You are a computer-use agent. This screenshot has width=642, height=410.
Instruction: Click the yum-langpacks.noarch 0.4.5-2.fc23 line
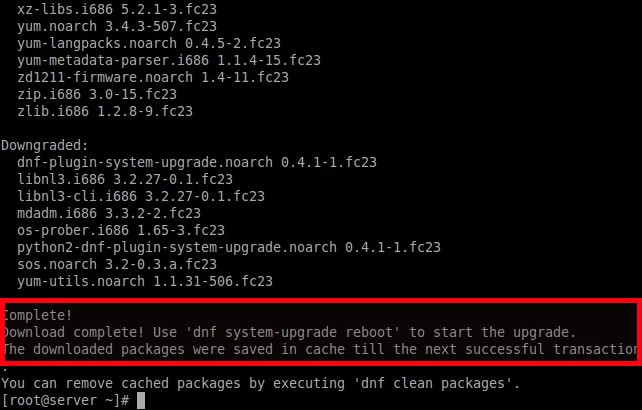tap(149, 43)
